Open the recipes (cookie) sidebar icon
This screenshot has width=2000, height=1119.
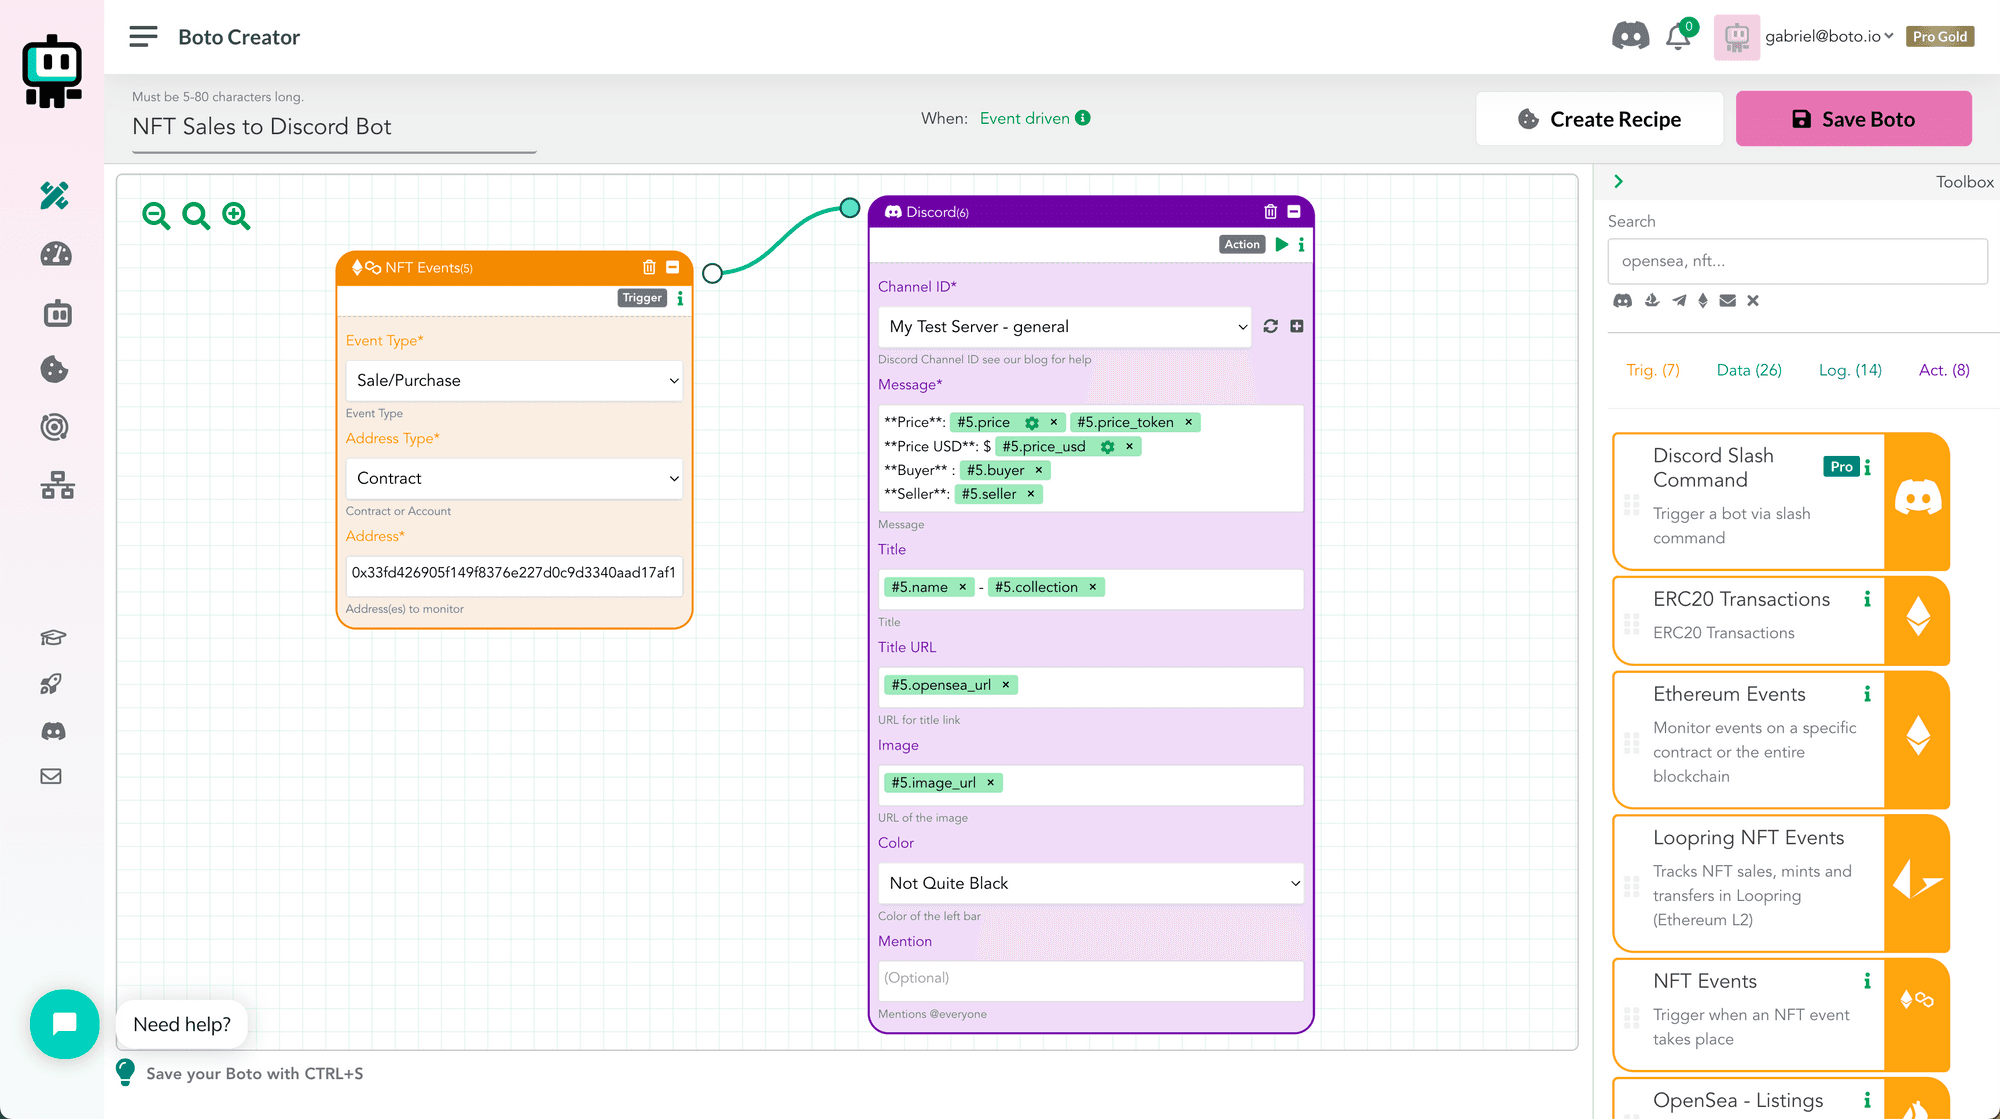point(54,370)
